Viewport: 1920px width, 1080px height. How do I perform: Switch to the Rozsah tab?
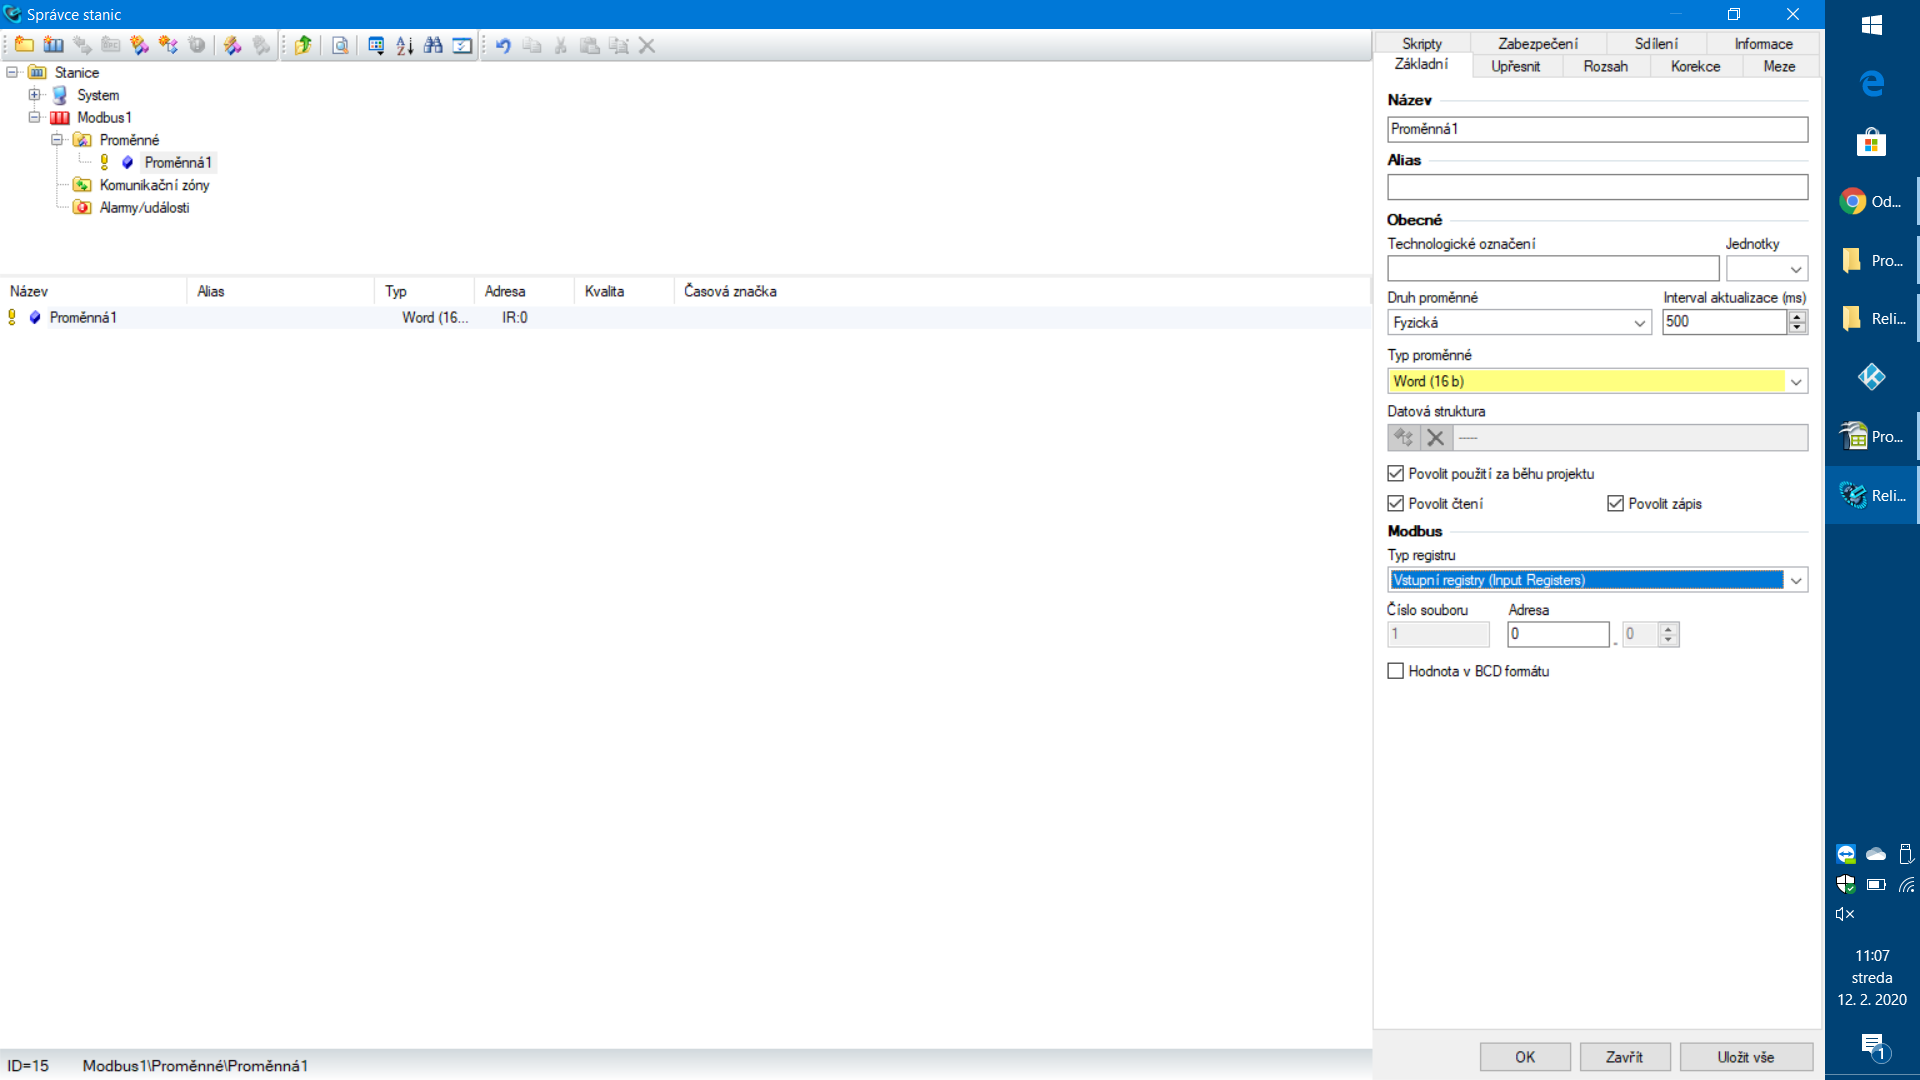pyautogui.click(x=1605, y=66)
